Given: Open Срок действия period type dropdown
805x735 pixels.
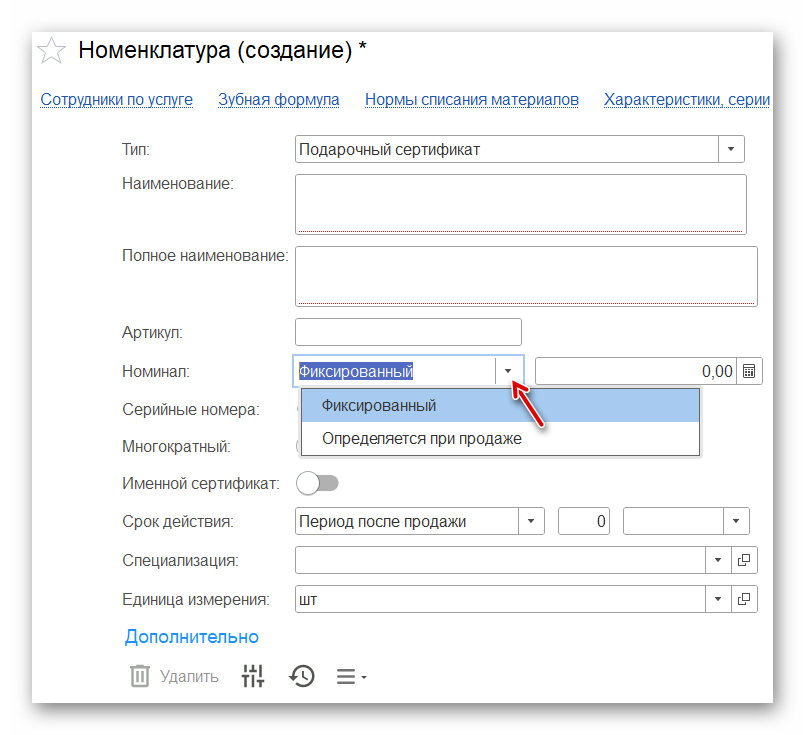Looking at the screenshot, I should pyautogui.click(x=531, y=521).
